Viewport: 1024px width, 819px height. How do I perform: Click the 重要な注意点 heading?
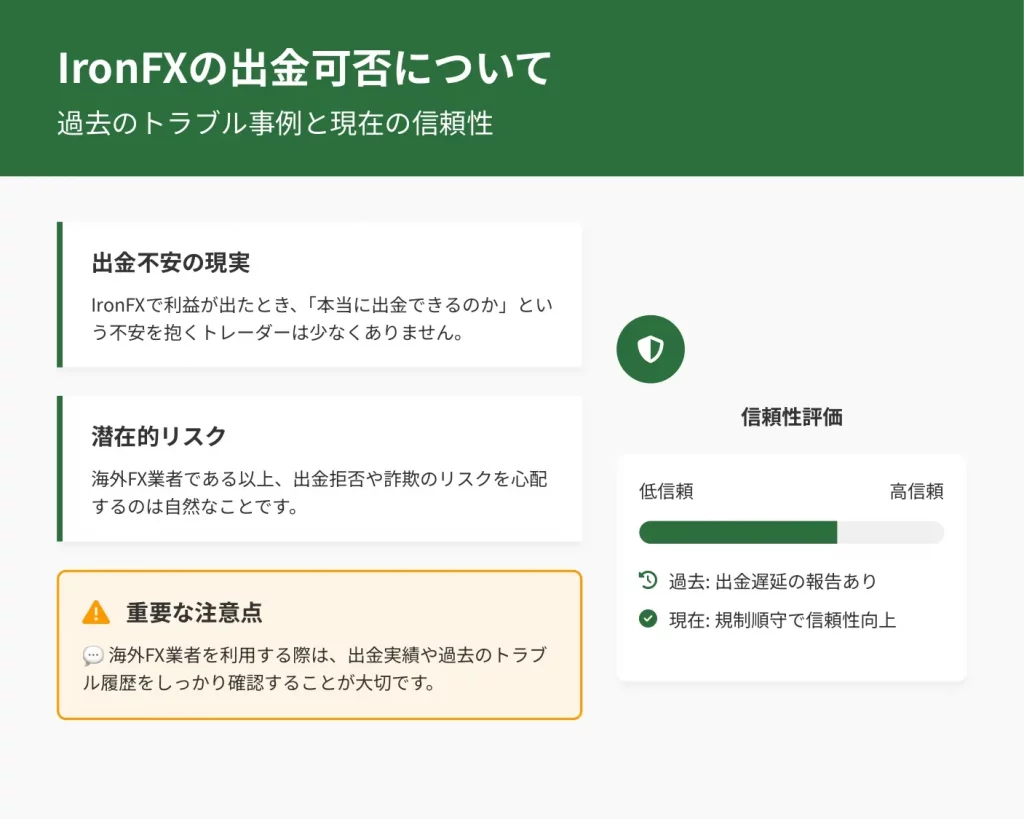[x=194, y=612]
